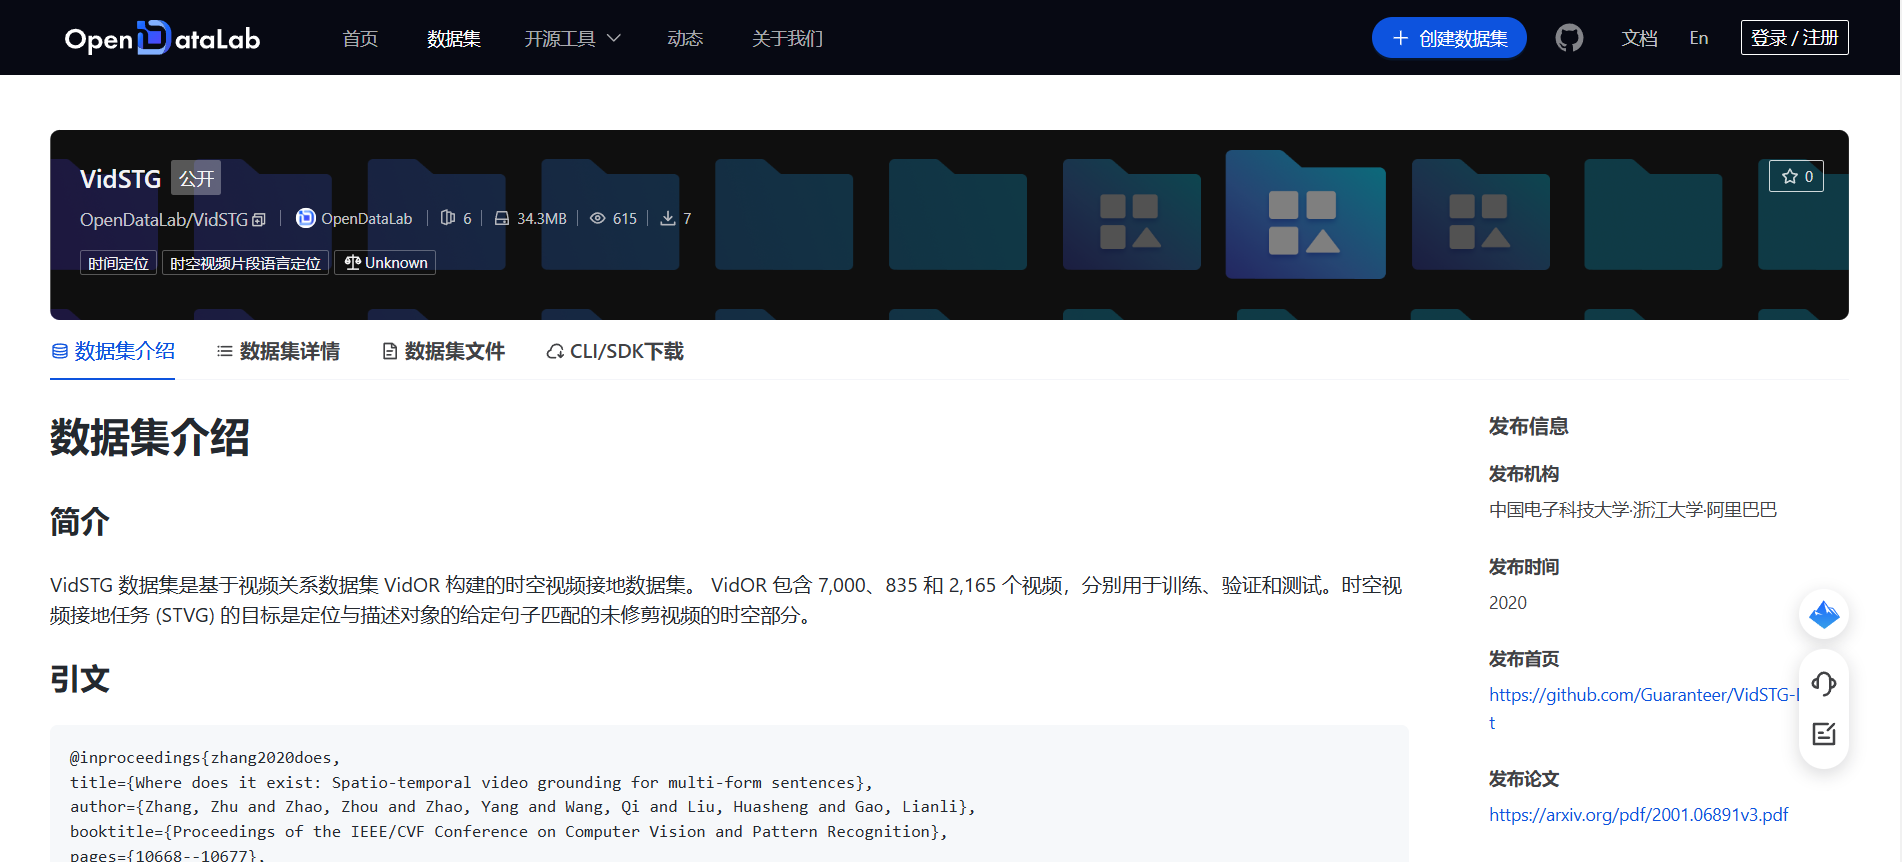
Task: Open 关于我们 in the top navigation
Action: click(x=787, y=38)
